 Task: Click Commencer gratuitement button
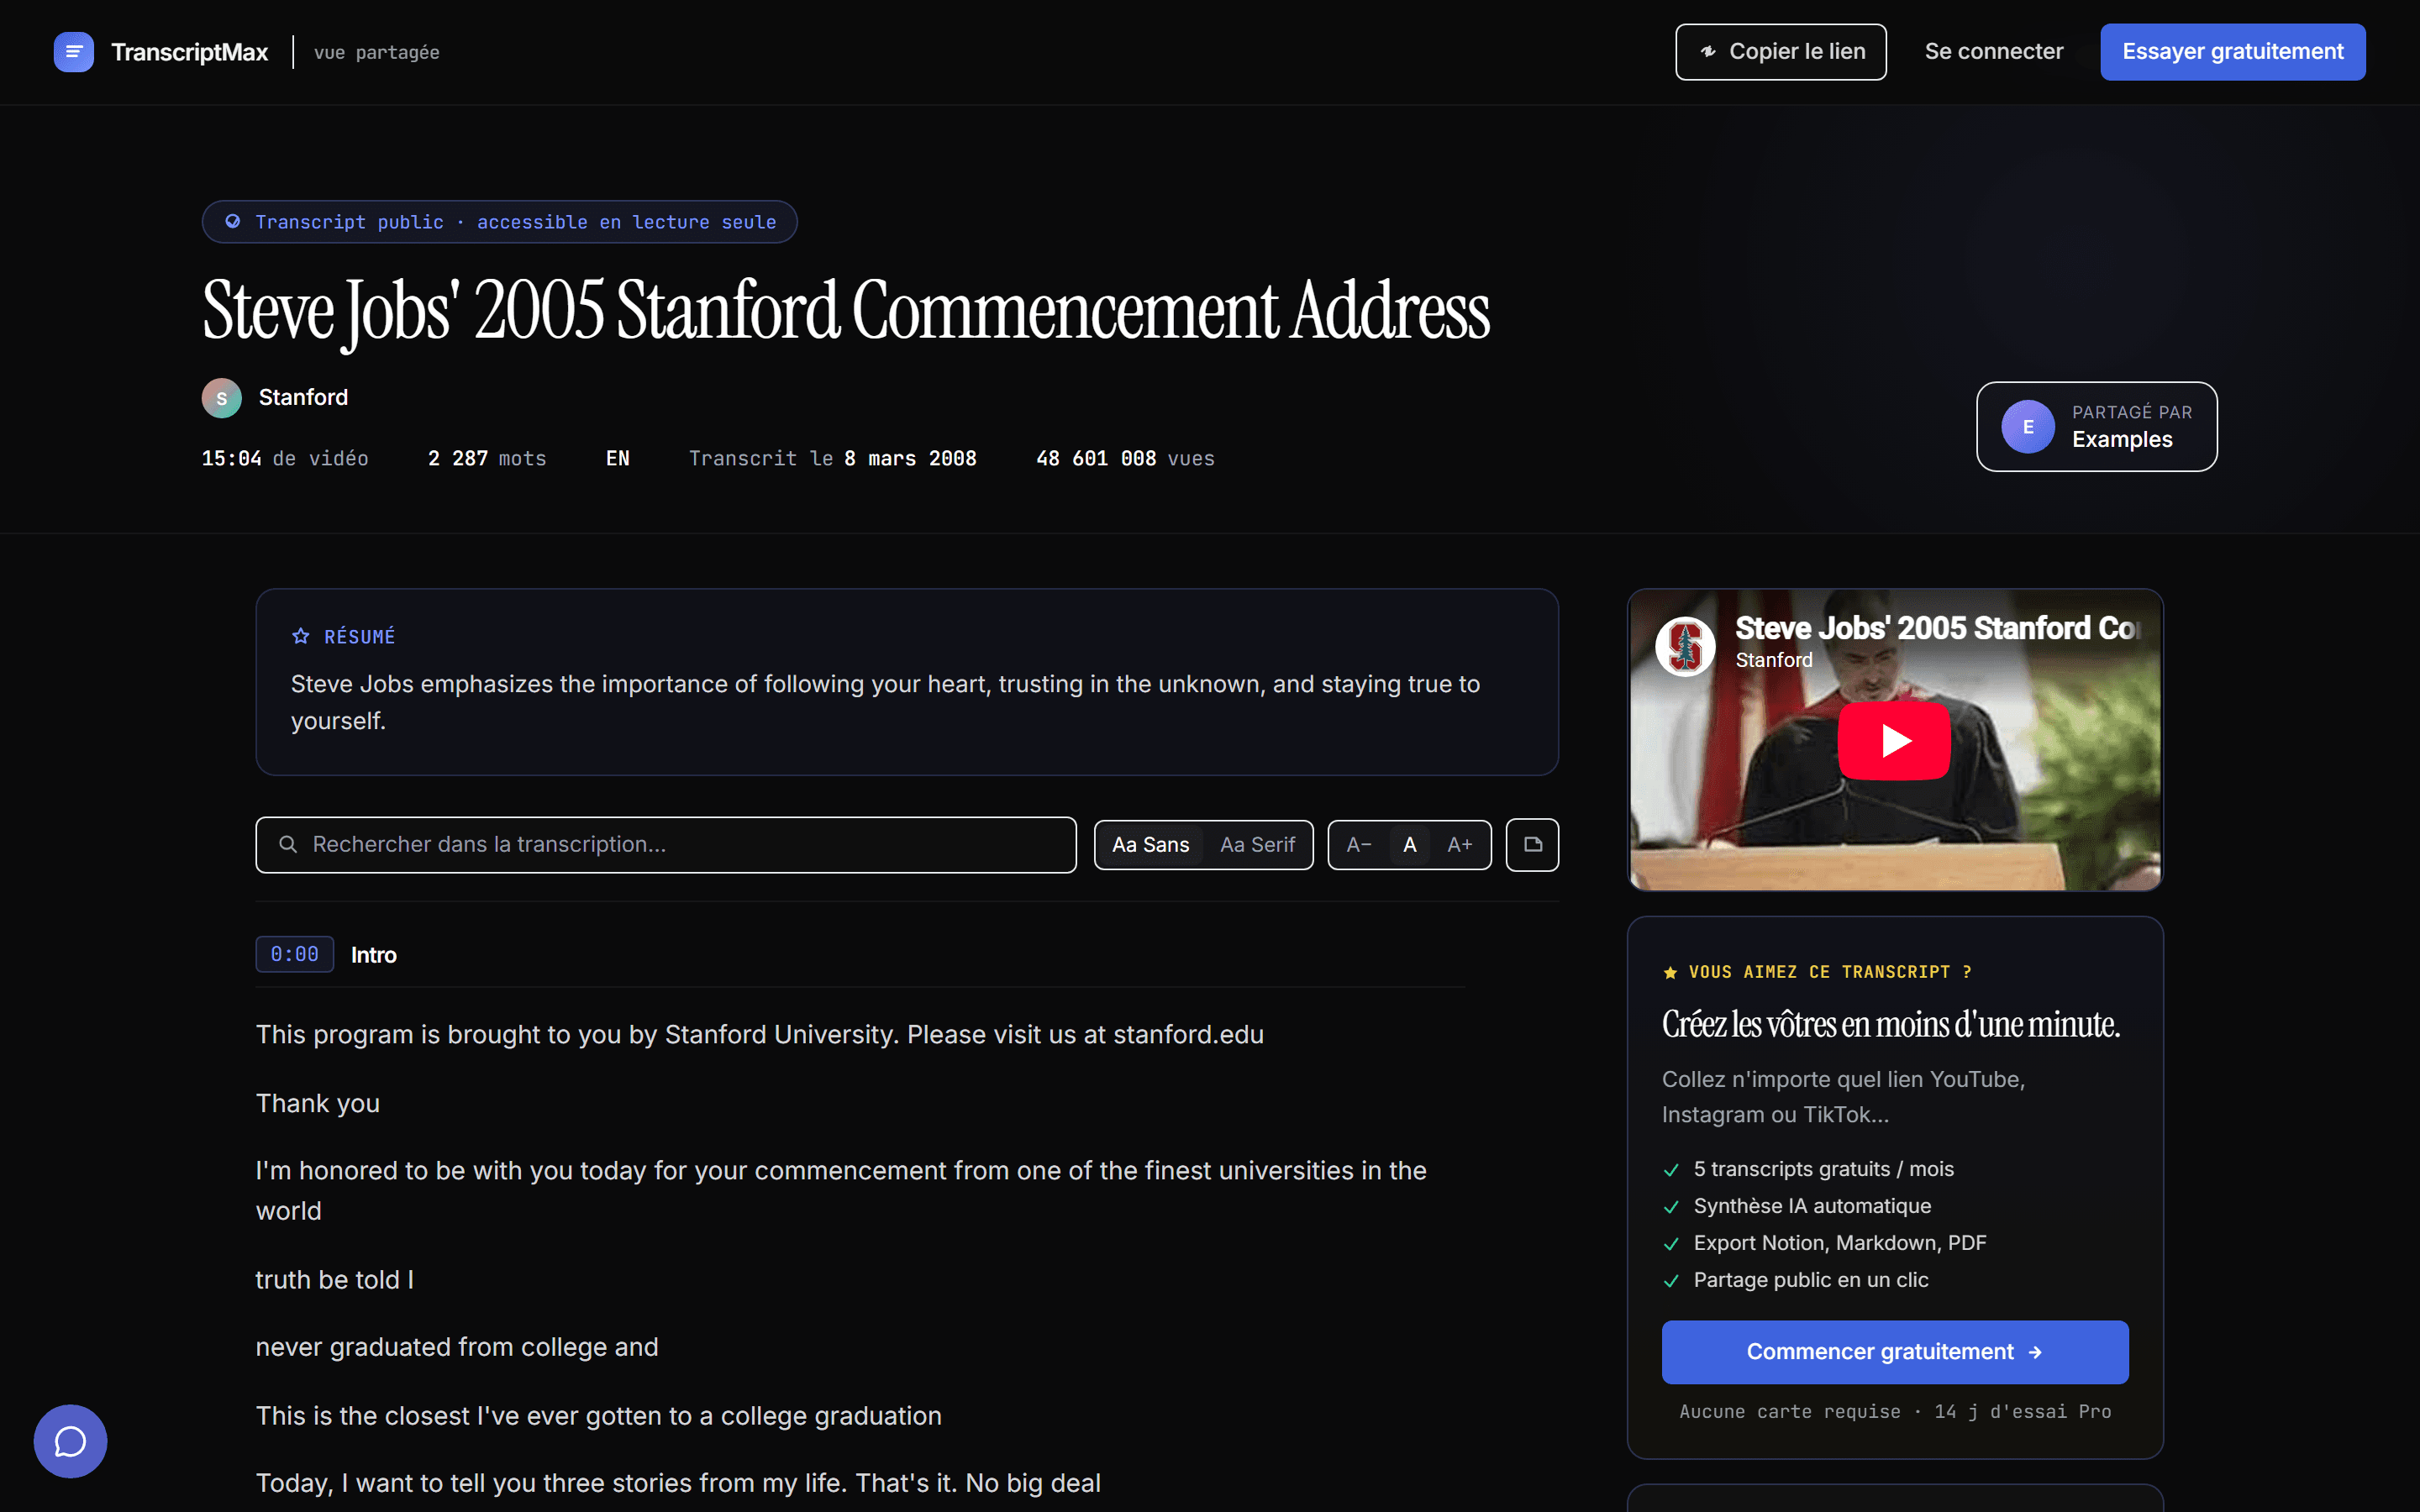pyautogui.click(x=1895, y=1352)
